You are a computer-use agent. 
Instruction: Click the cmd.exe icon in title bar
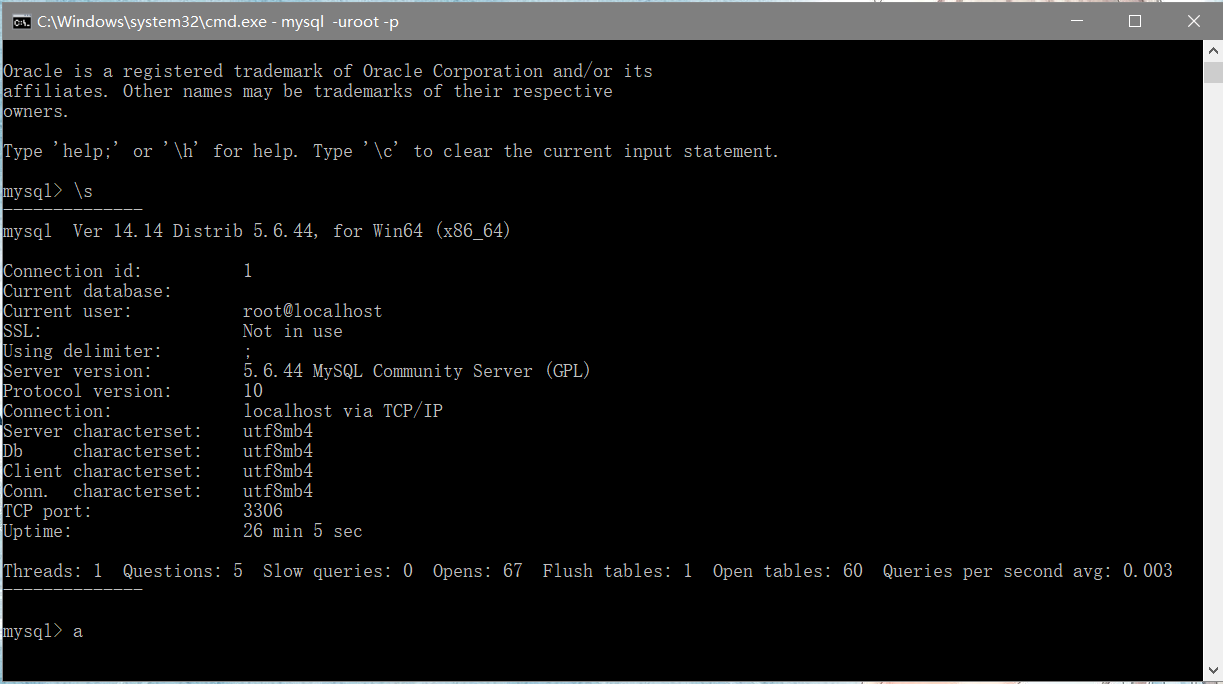(x=20, y=21)
